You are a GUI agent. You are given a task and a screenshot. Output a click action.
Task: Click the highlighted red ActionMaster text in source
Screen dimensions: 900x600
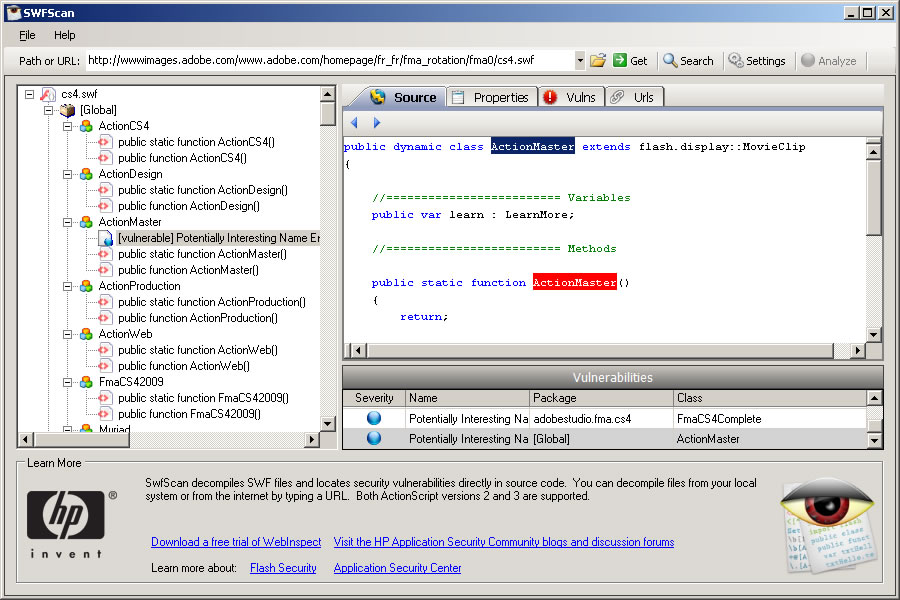click(x=575, y=282)
